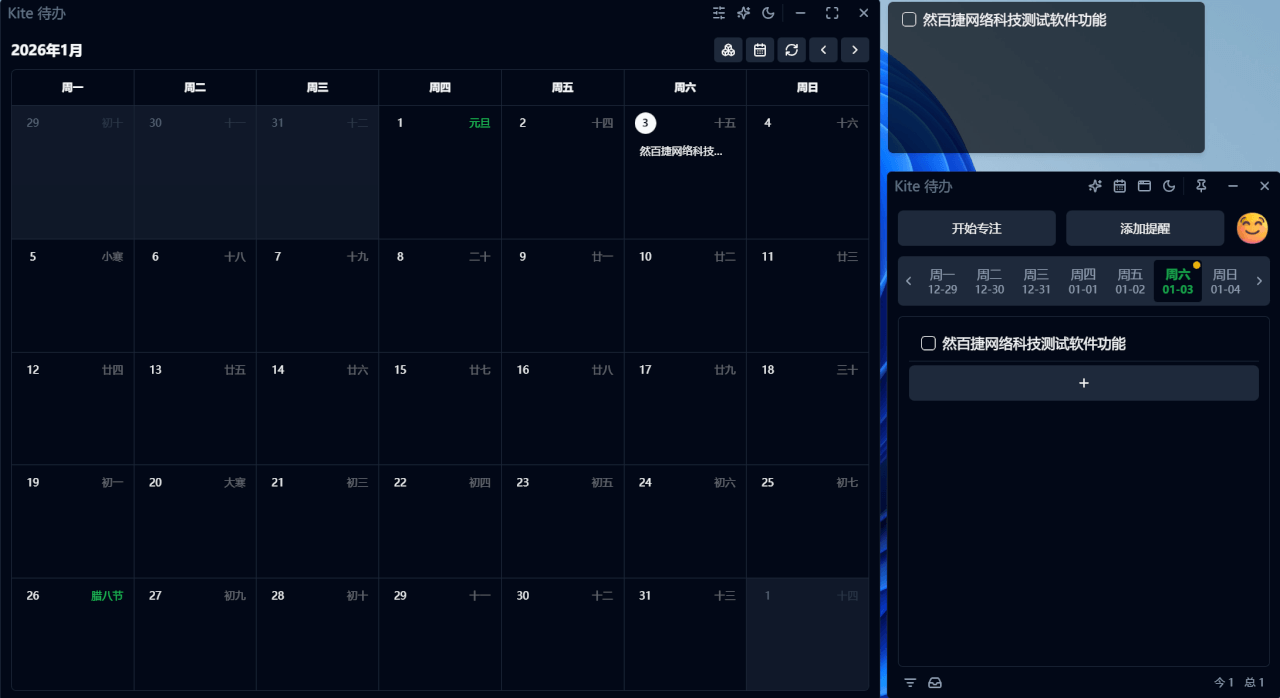Image resolution: width=1280 pixels, height=698 pixels.
Task: Select the 周日 01-04 day tab
Action: click(1225, 281)
